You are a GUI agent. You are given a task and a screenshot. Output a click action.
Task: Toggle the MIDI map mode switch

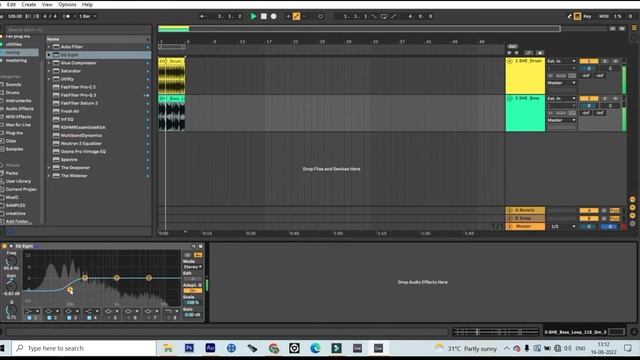[x=604, y=16]
